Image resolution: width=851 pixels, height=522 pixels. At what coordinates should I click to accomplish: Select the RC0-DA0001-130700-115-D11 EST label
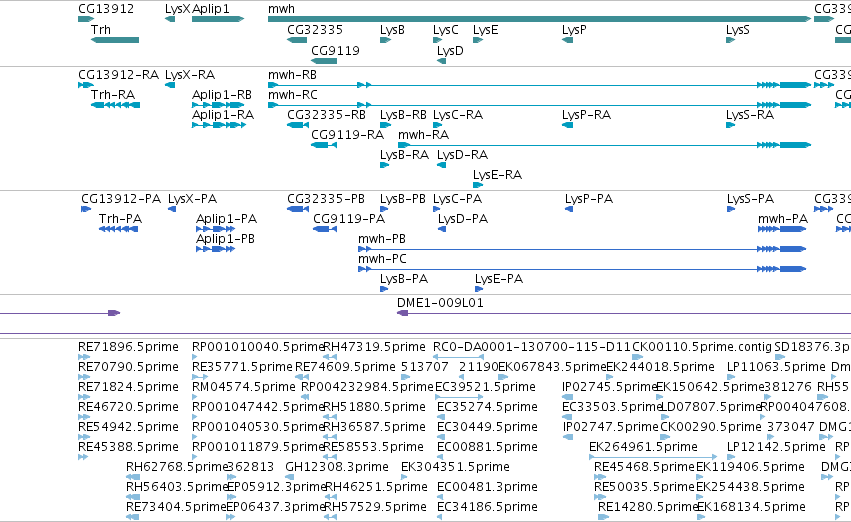pyautogui.click(x=532, y=347)
